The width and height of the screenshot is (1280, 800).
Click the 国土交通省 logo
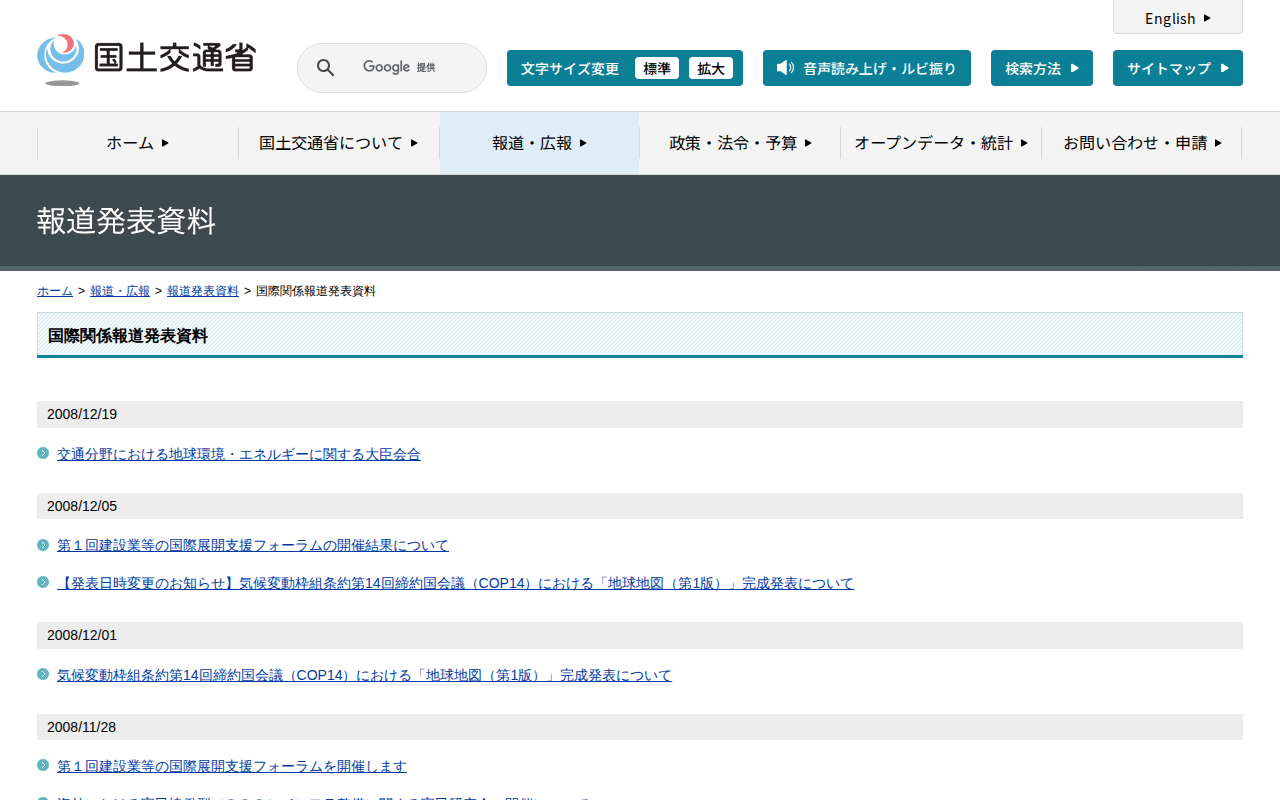146,59
